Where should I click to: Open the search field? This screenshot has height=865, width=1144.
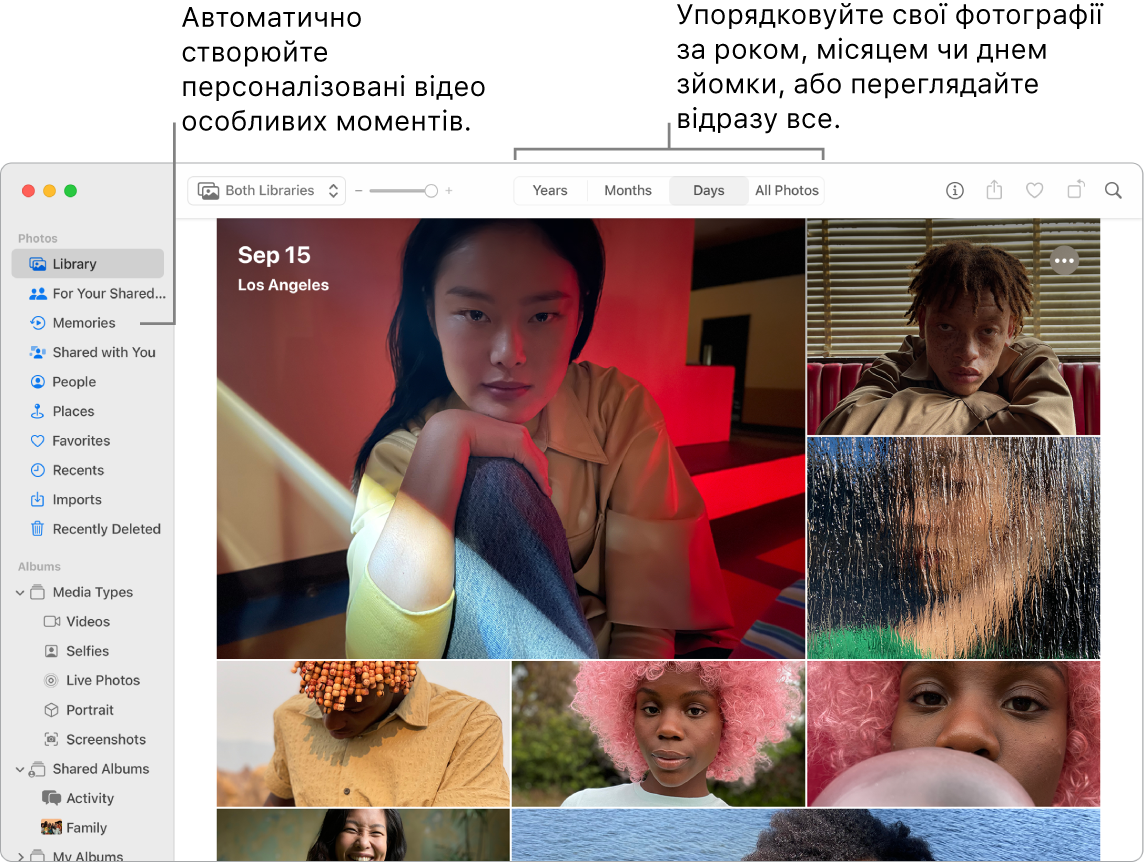coord(1113,190)
